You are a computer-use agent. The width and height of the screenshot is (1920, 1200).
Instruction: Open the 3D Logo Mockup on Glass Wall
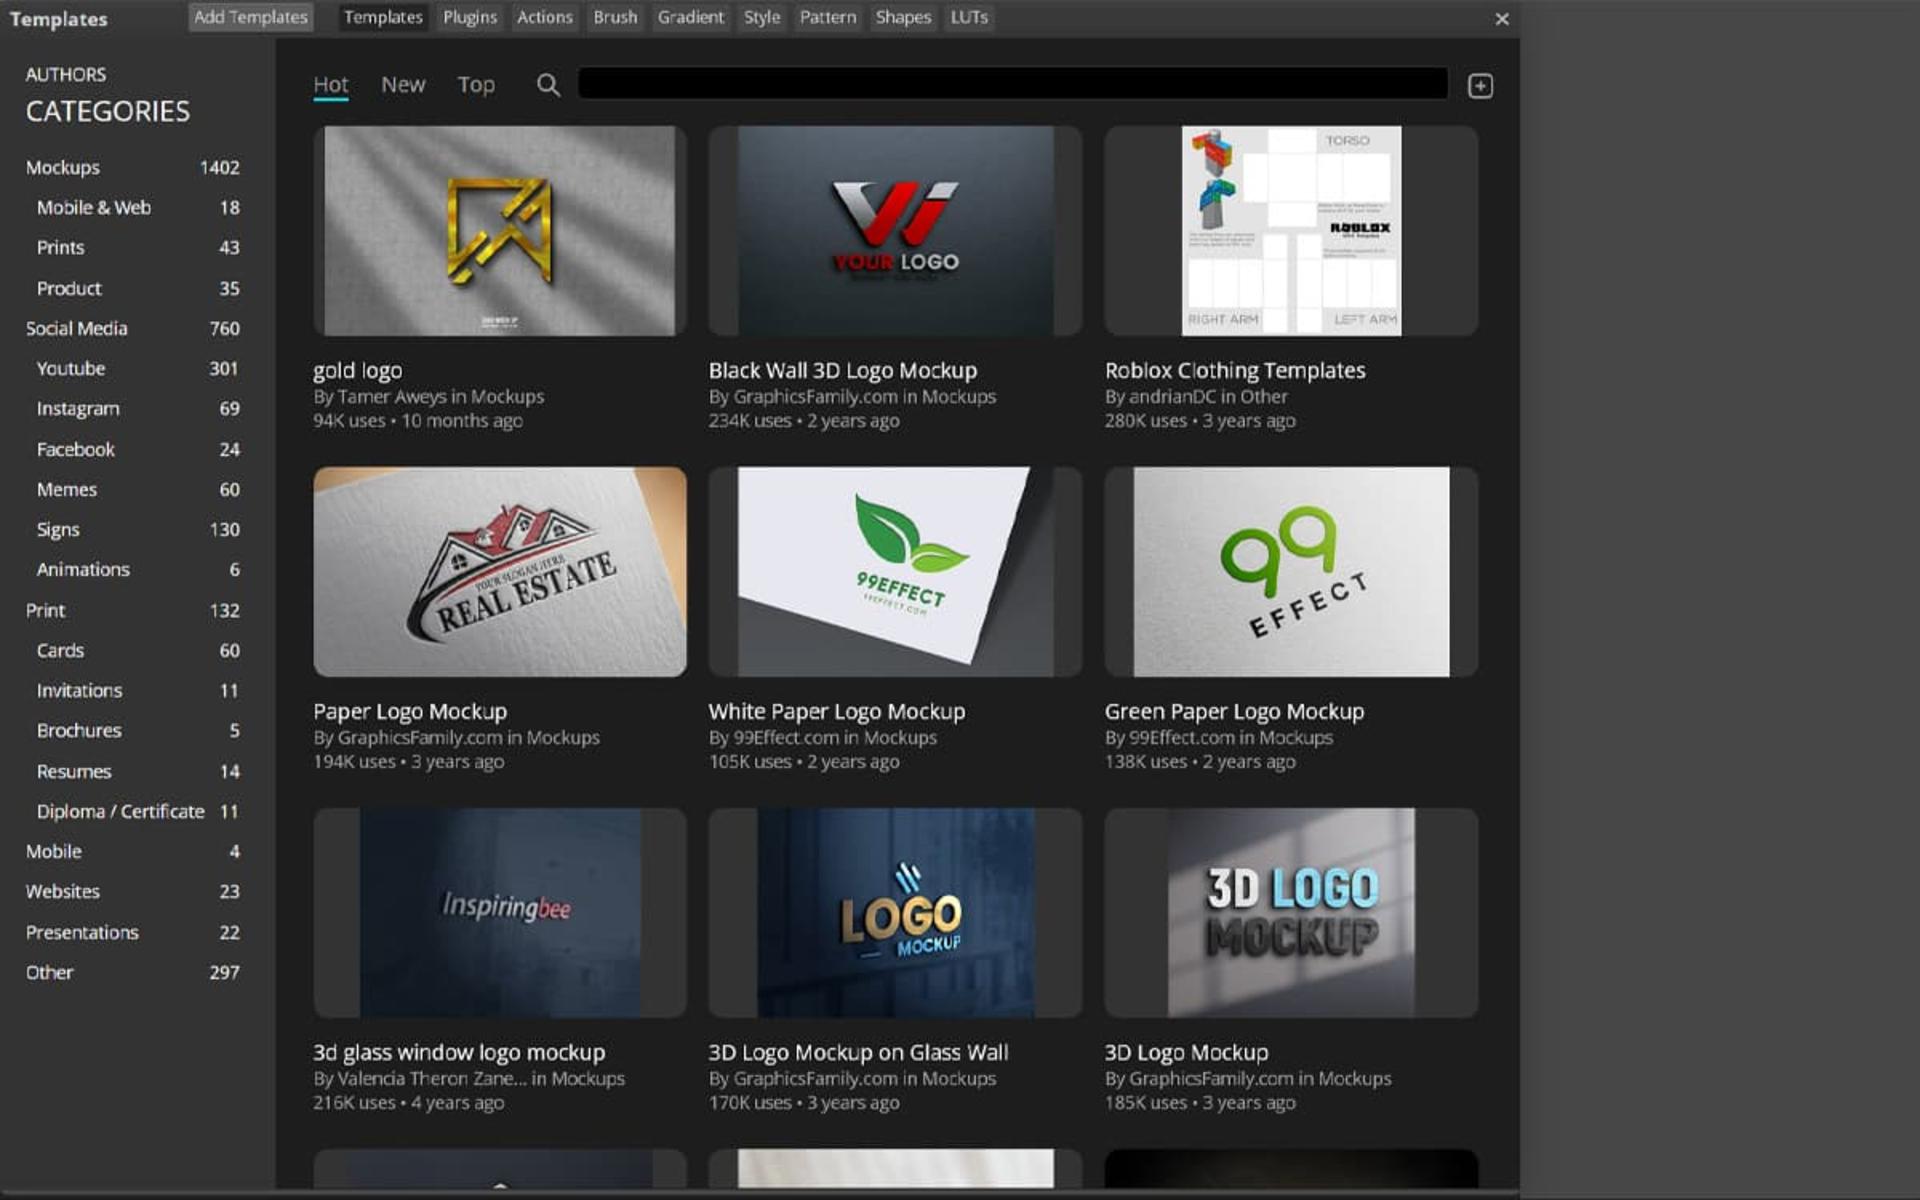coord(895,913)
